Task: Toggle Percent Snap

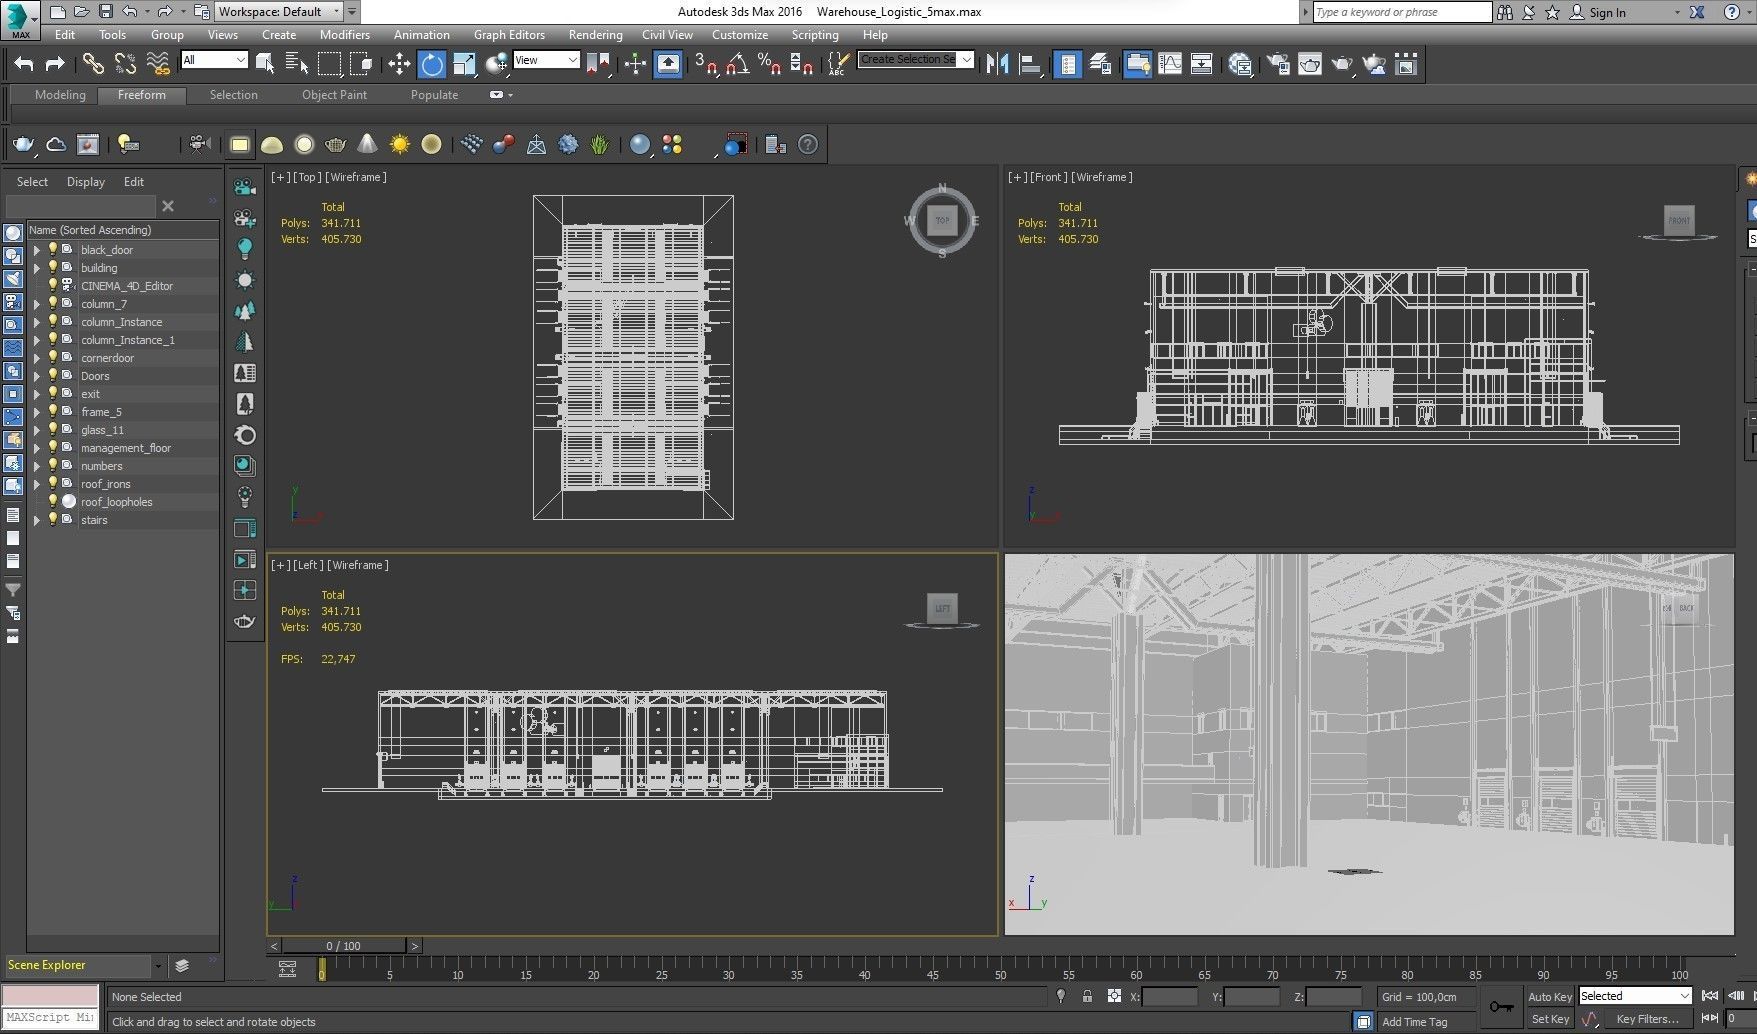Action: 769,64
